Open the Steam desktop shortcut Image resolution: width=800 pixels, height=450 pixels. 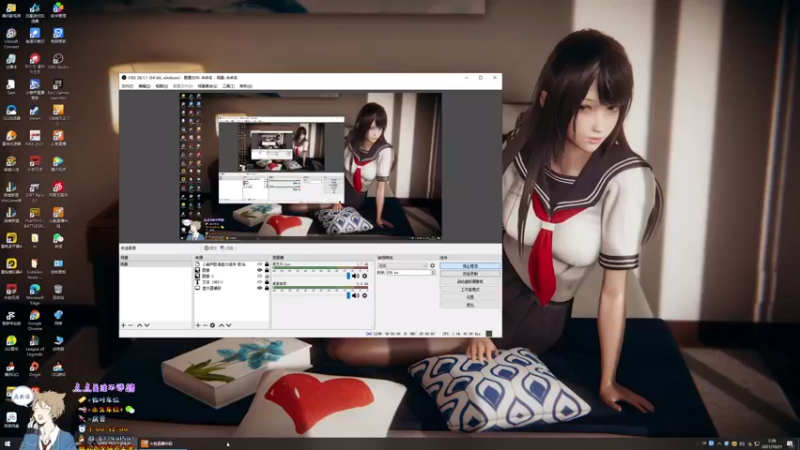click(35, 113)
